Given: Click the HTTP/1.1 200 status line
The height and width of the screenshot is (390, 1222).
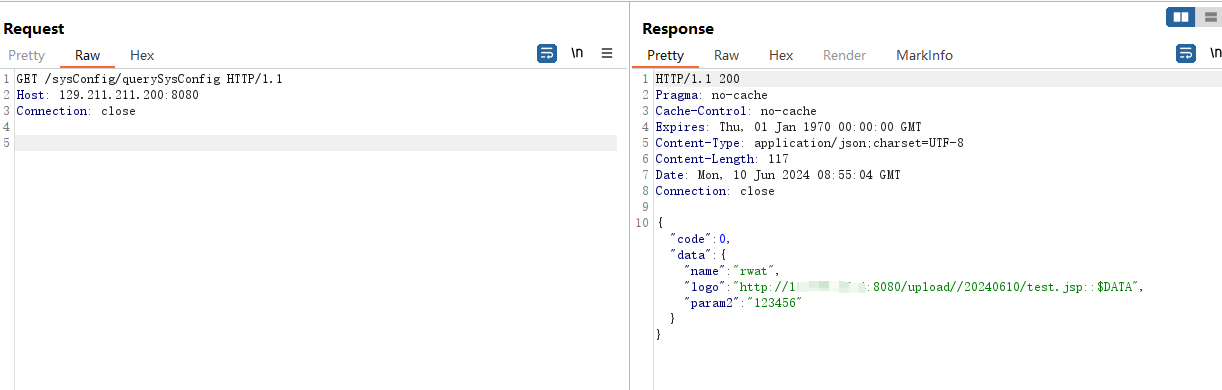Looking at the screenshot, I should pos(697,79).
